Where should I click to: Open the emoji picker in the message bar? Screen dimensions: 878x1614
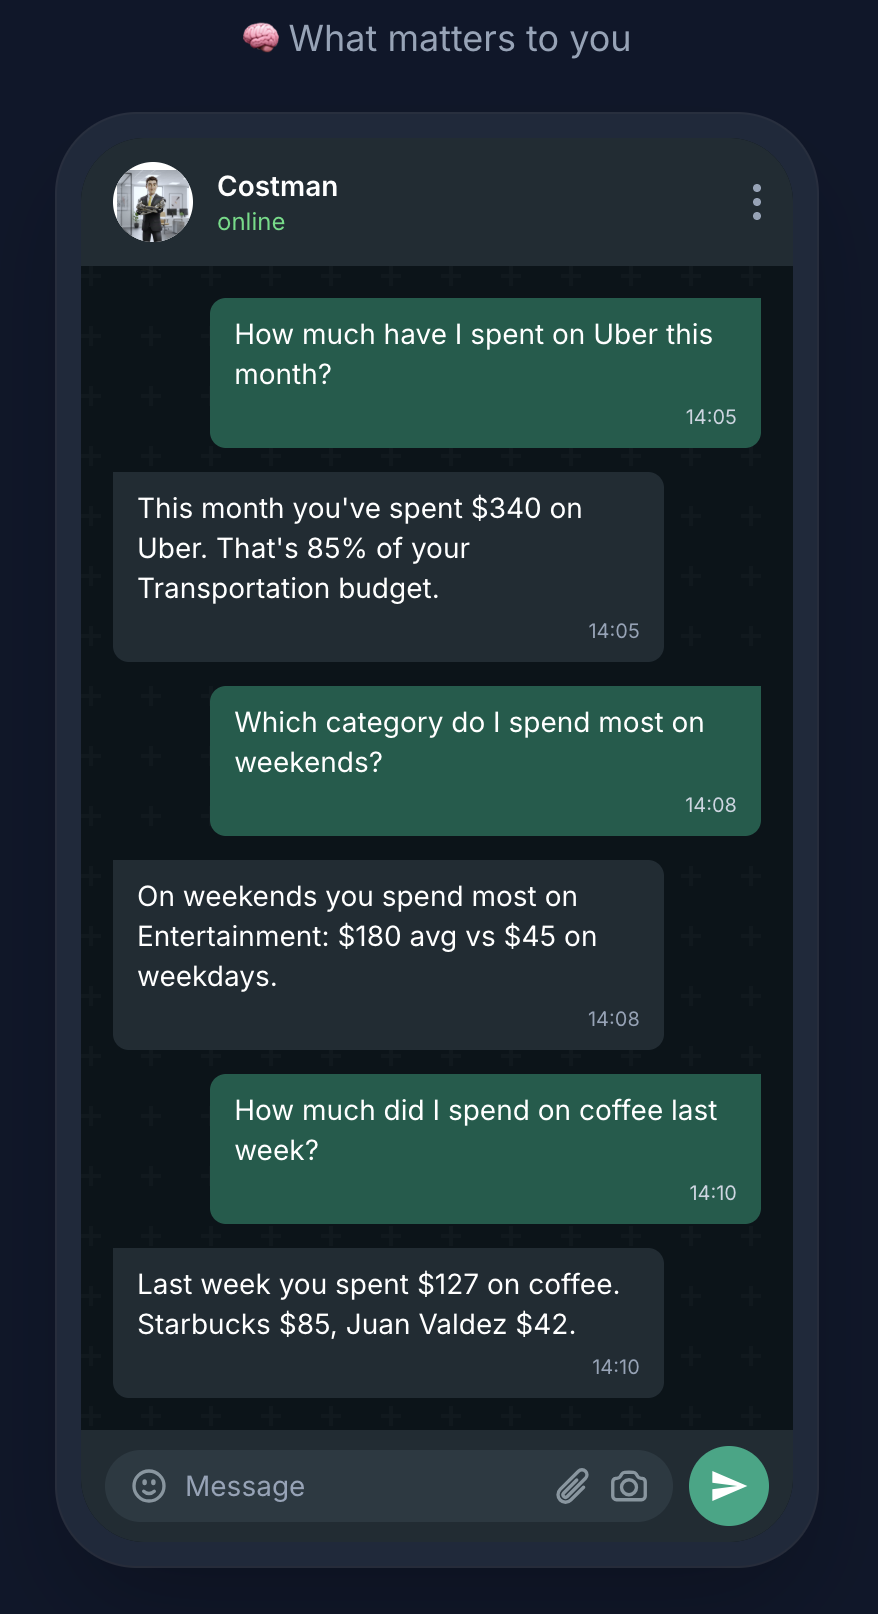coord(148,1486)
